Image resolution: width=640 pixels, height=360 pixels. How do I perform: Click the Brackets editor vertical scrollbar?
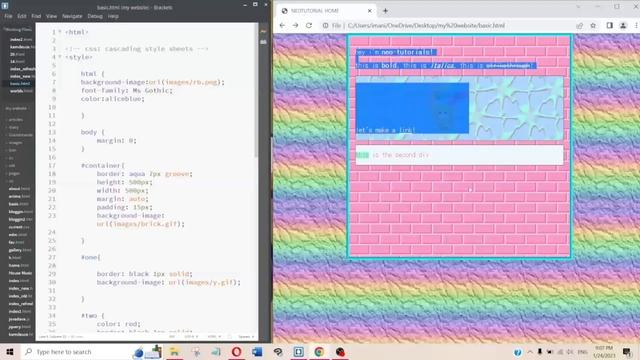[257, 90]
